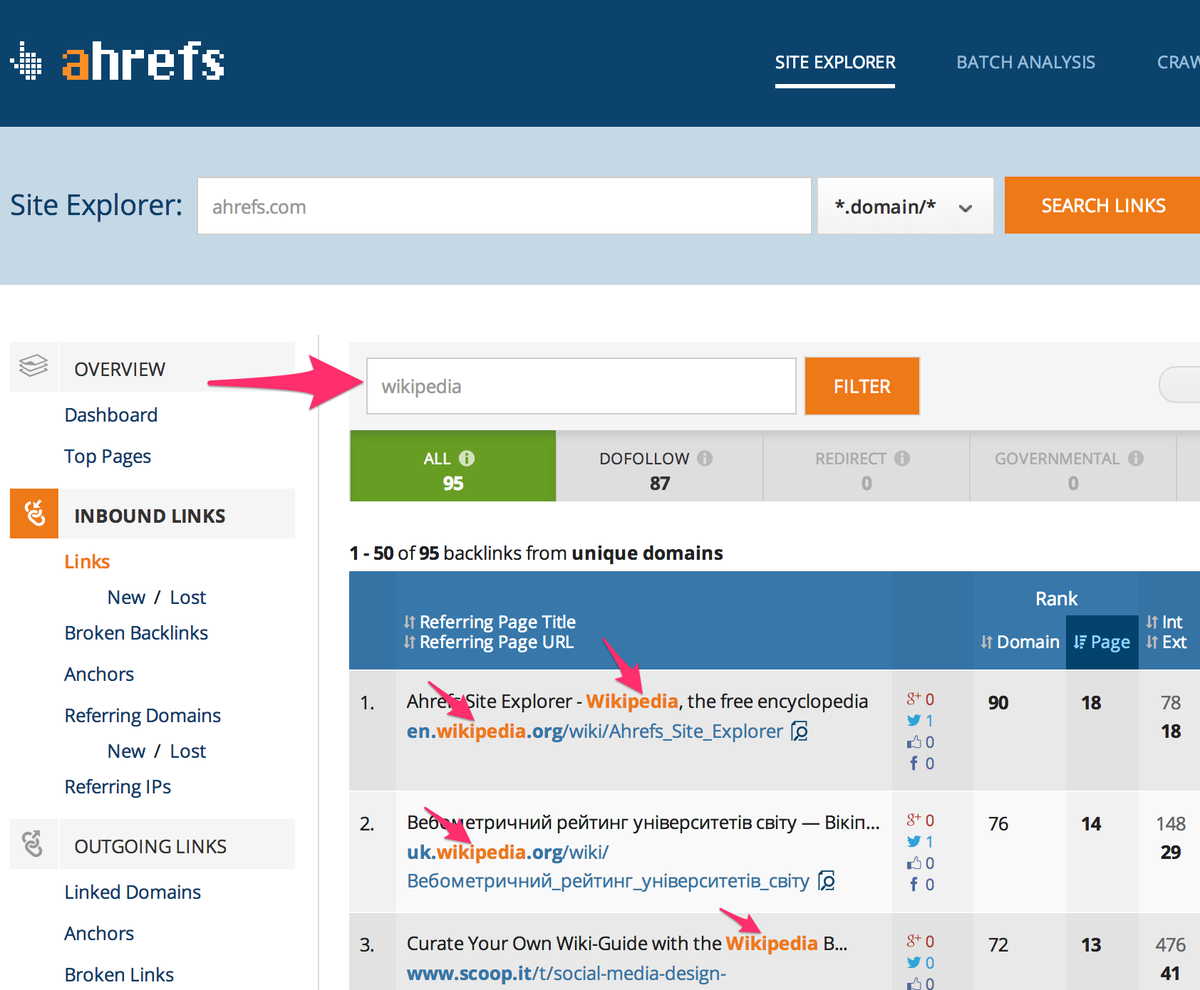
Task: Click info icon next to DOFOLLOW
Action: [704, 458]
